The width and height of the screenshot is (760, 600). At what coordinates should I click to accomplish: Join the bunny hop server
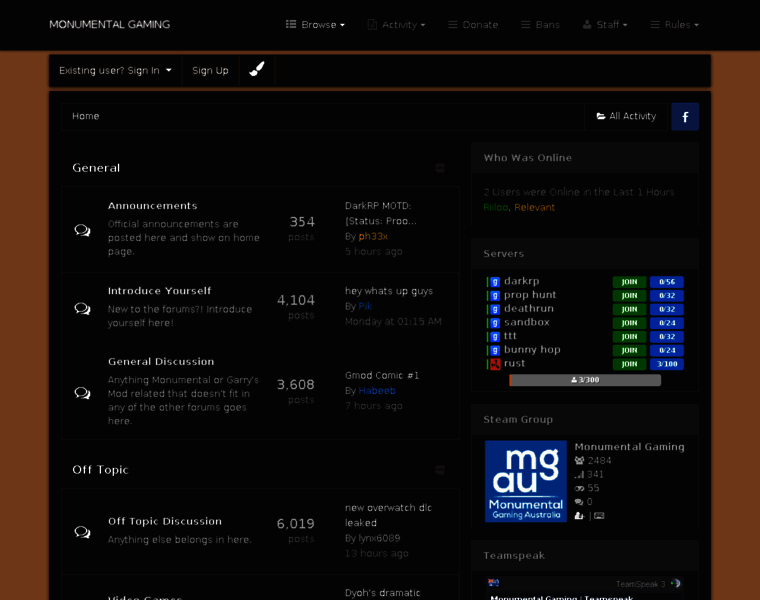tap(629, 350)
